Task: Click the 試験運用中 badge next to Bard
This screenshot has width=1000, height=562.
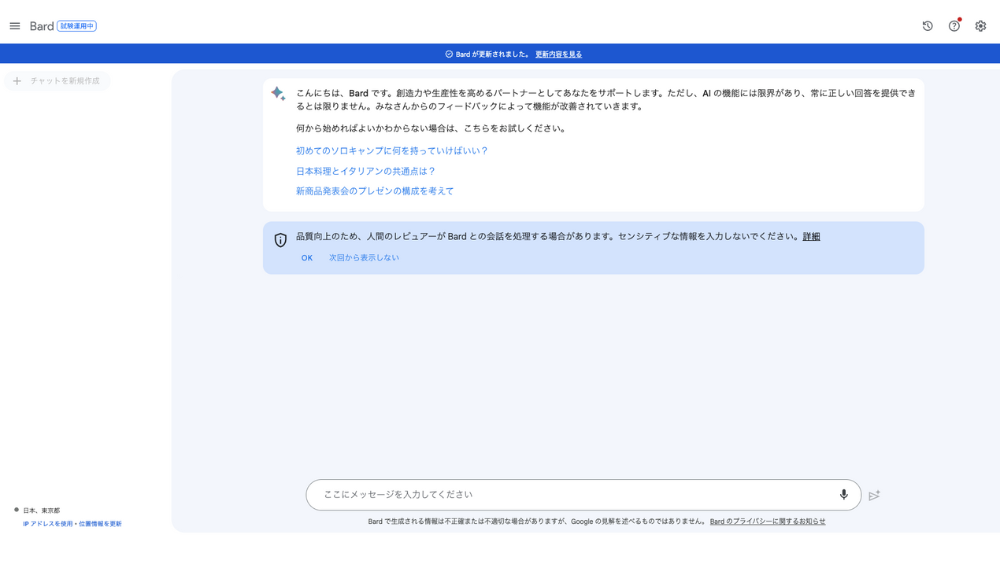Action: (x=77, y=26)
